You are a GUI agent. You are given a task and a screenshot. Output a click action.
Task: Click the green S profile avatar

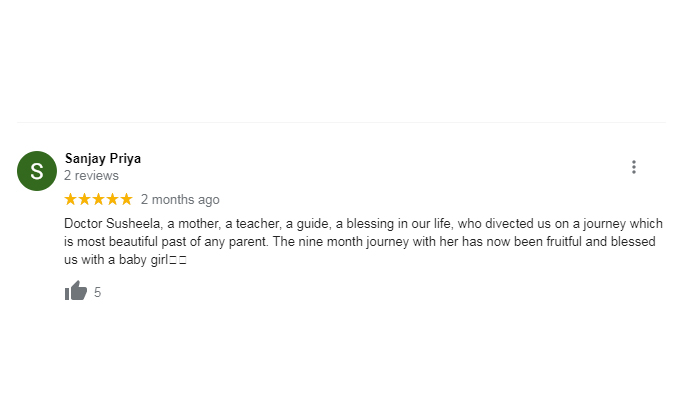37,171
